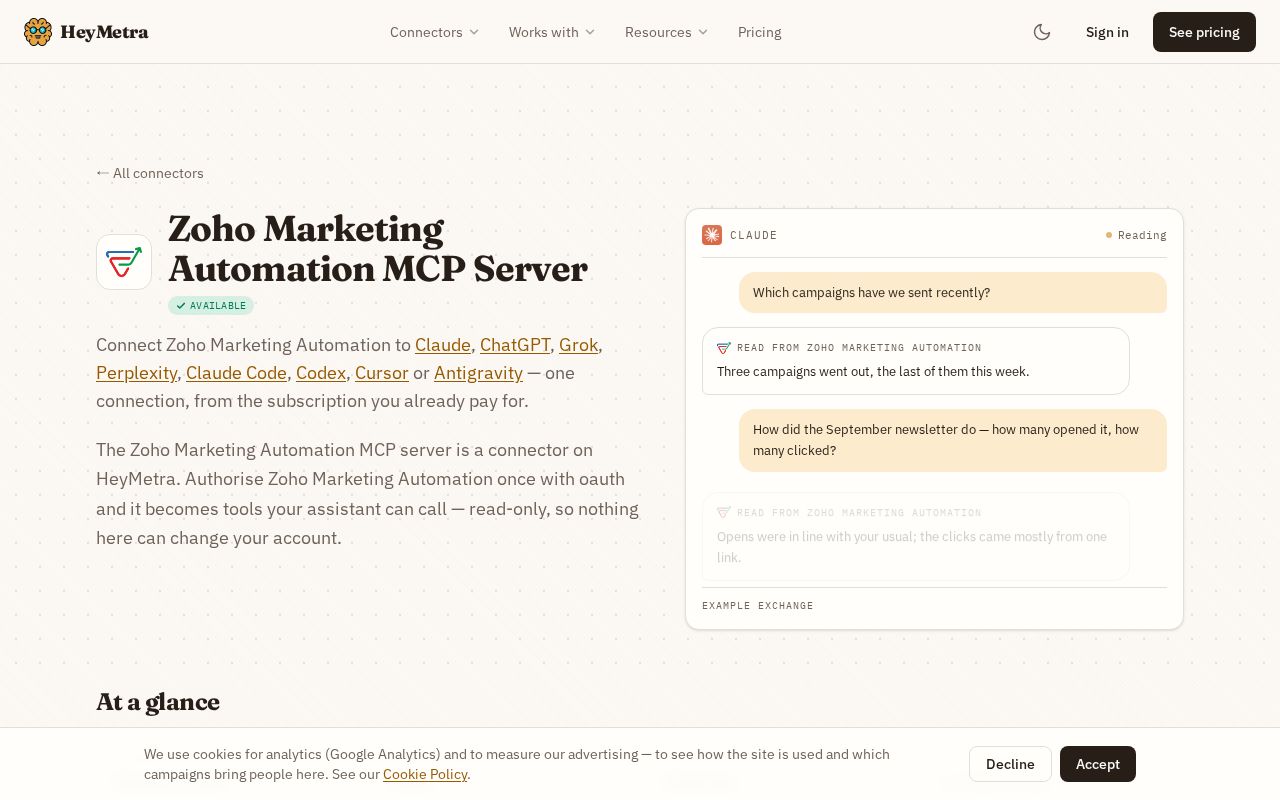Open the Pricing nav item
Screen dimensions: 1280x800
[x=760, y=32]
